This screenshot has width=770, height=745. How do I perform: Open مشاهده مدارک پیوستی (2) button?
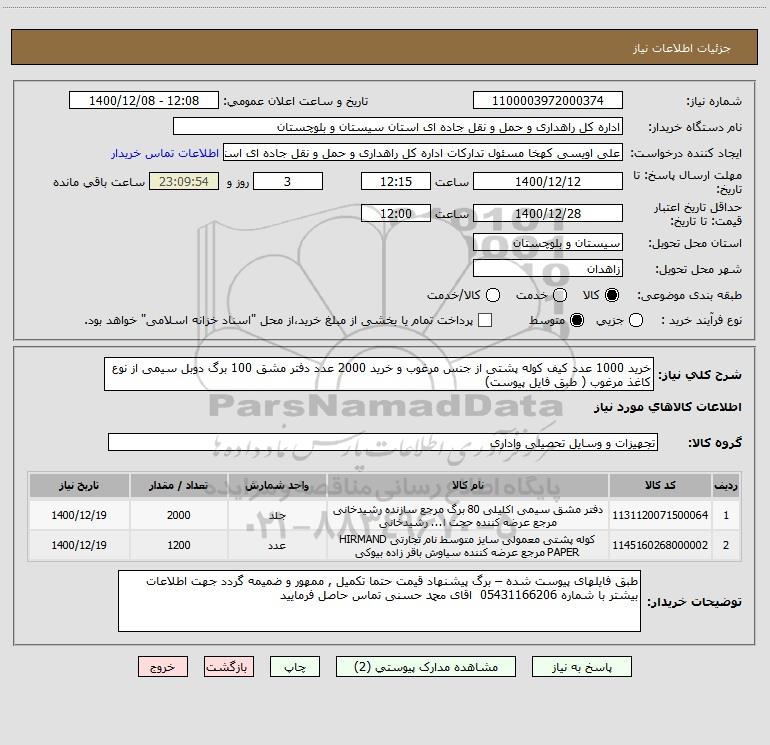426,667
